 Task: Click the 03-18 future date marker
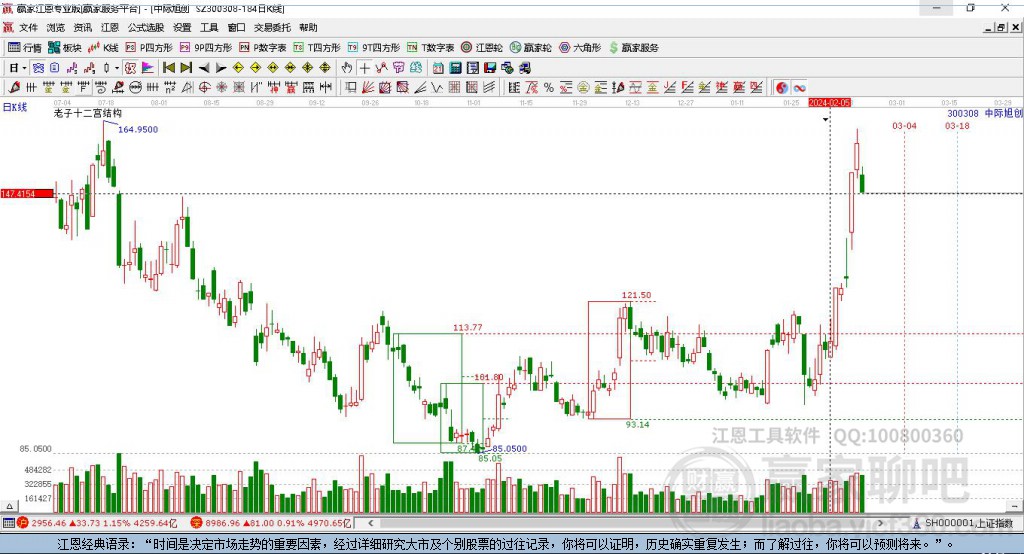click(957, 125)
